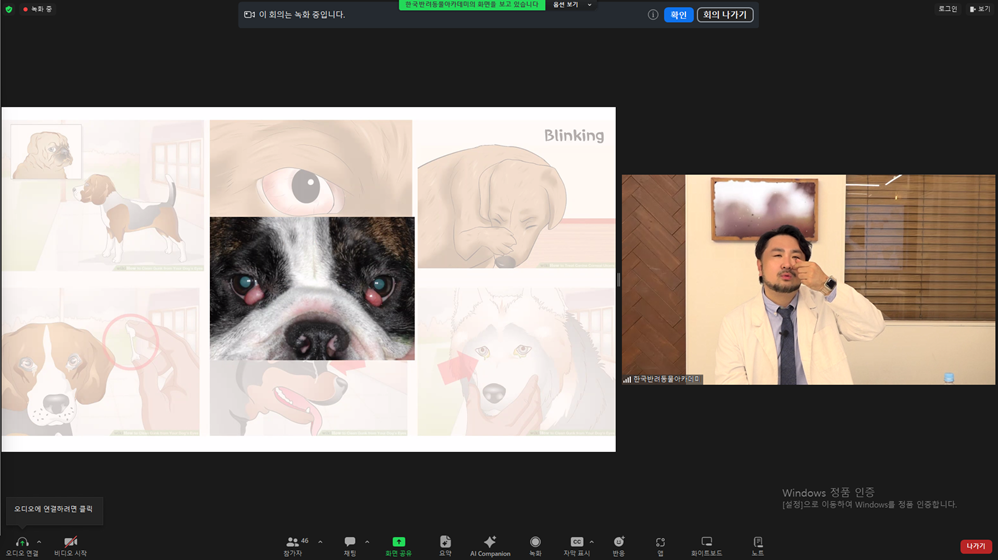Open the meeting summary icon
Image resolution: width=998 pixels, height=560 pixels.
pyautogui.click(x=445, y=546)
